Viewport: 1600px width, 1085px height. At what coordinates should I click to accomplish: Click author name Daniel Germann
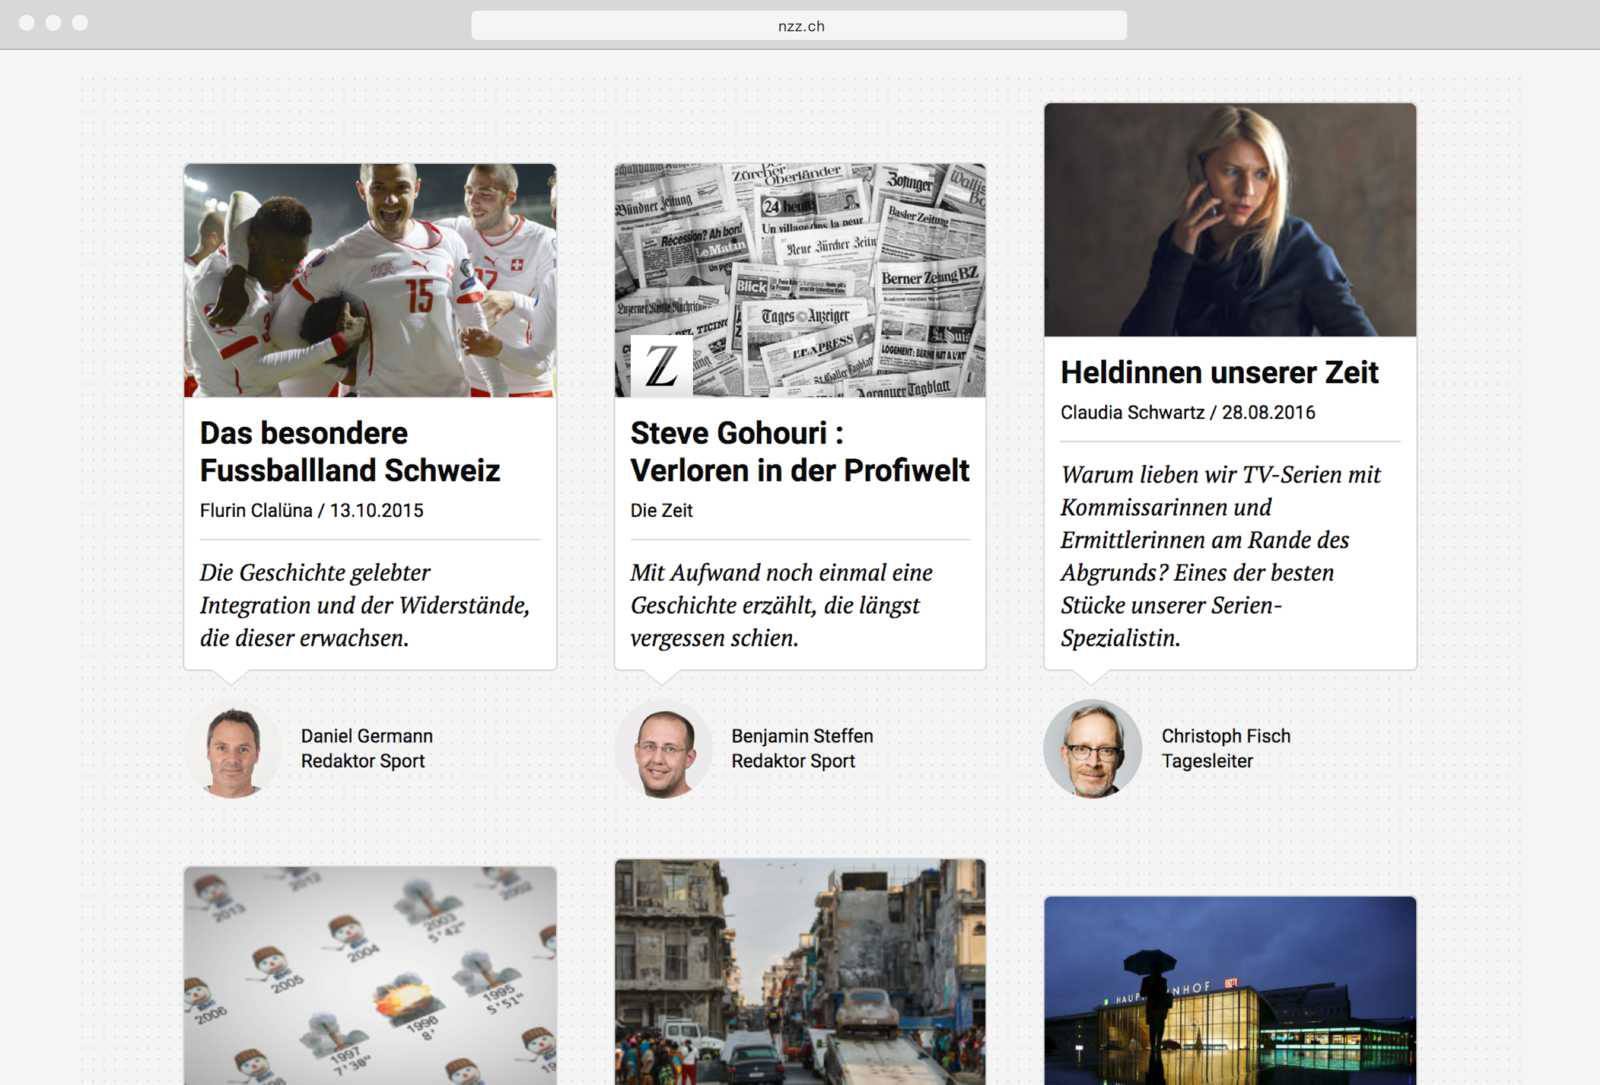point(366,736)
